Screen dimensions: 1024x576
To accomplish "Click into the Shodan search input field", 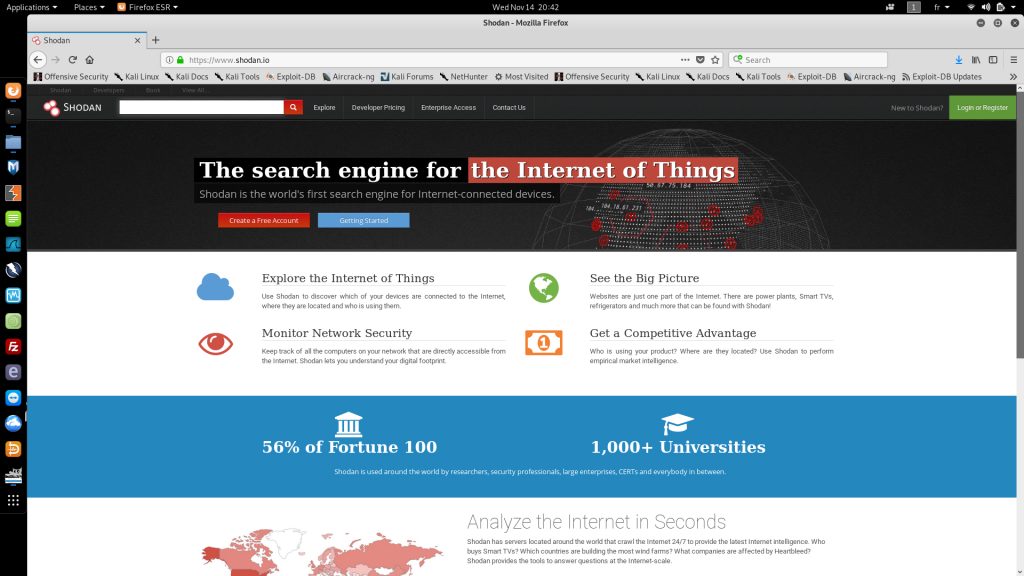I will 201,107.
